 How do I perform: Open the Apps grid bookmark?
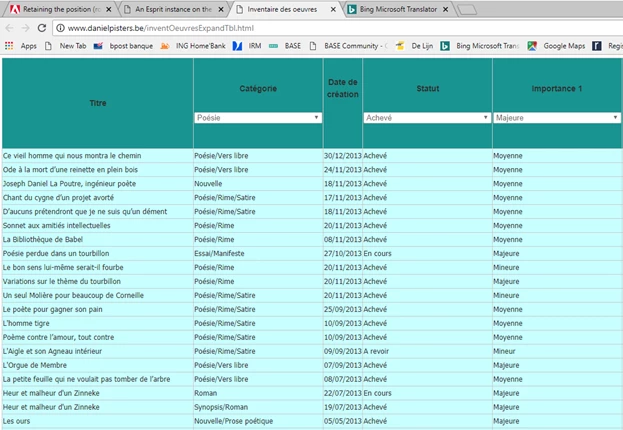click(x=21, y=46)
